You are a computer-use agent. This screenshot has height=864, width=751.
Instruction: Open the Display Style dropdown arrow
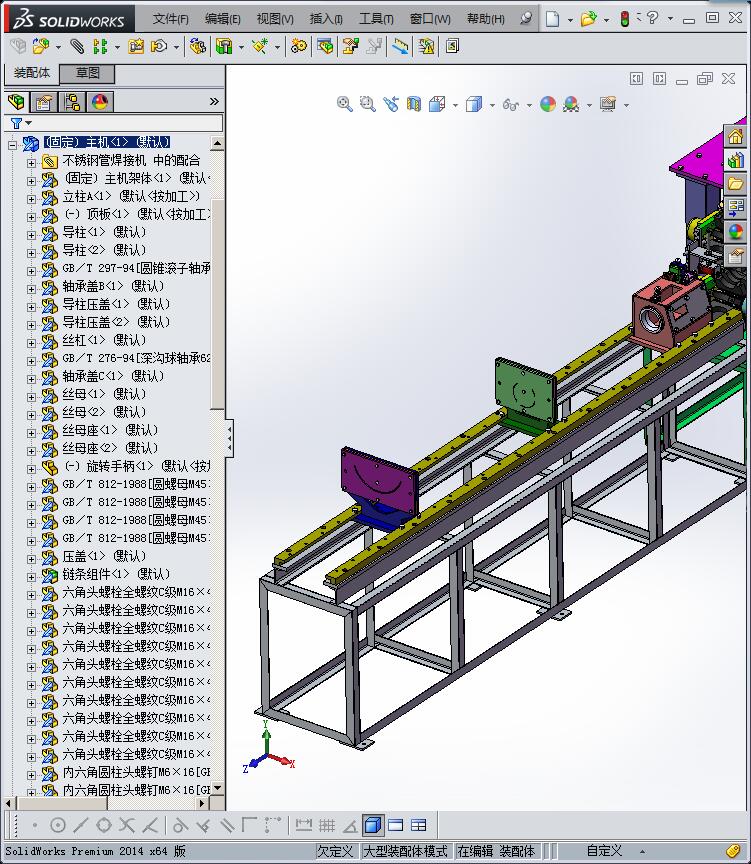(491, 105)
